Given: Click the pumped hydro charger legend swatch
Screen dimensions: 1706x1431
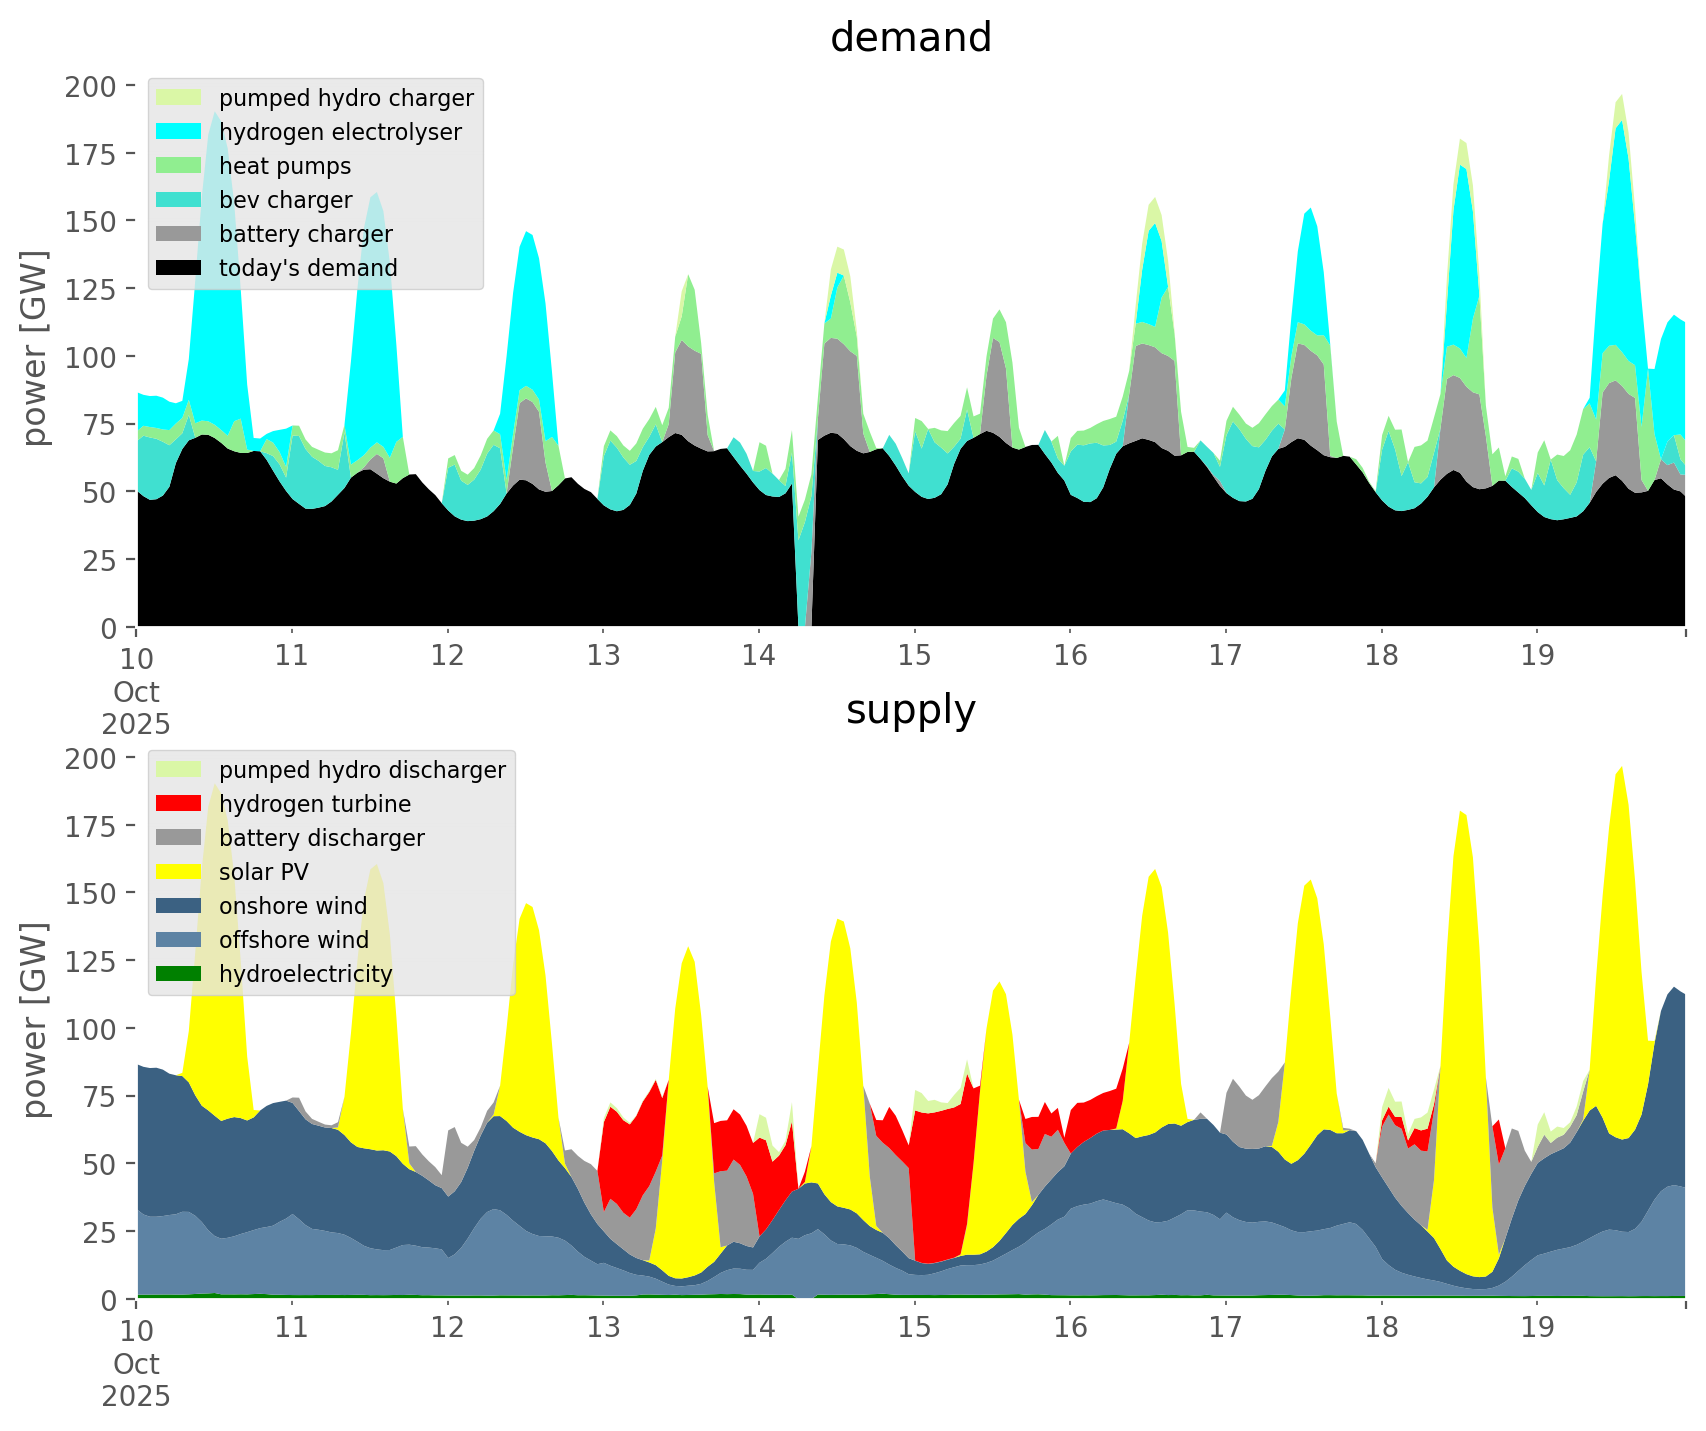Looking at the screenshot, I should pos(179,98).
